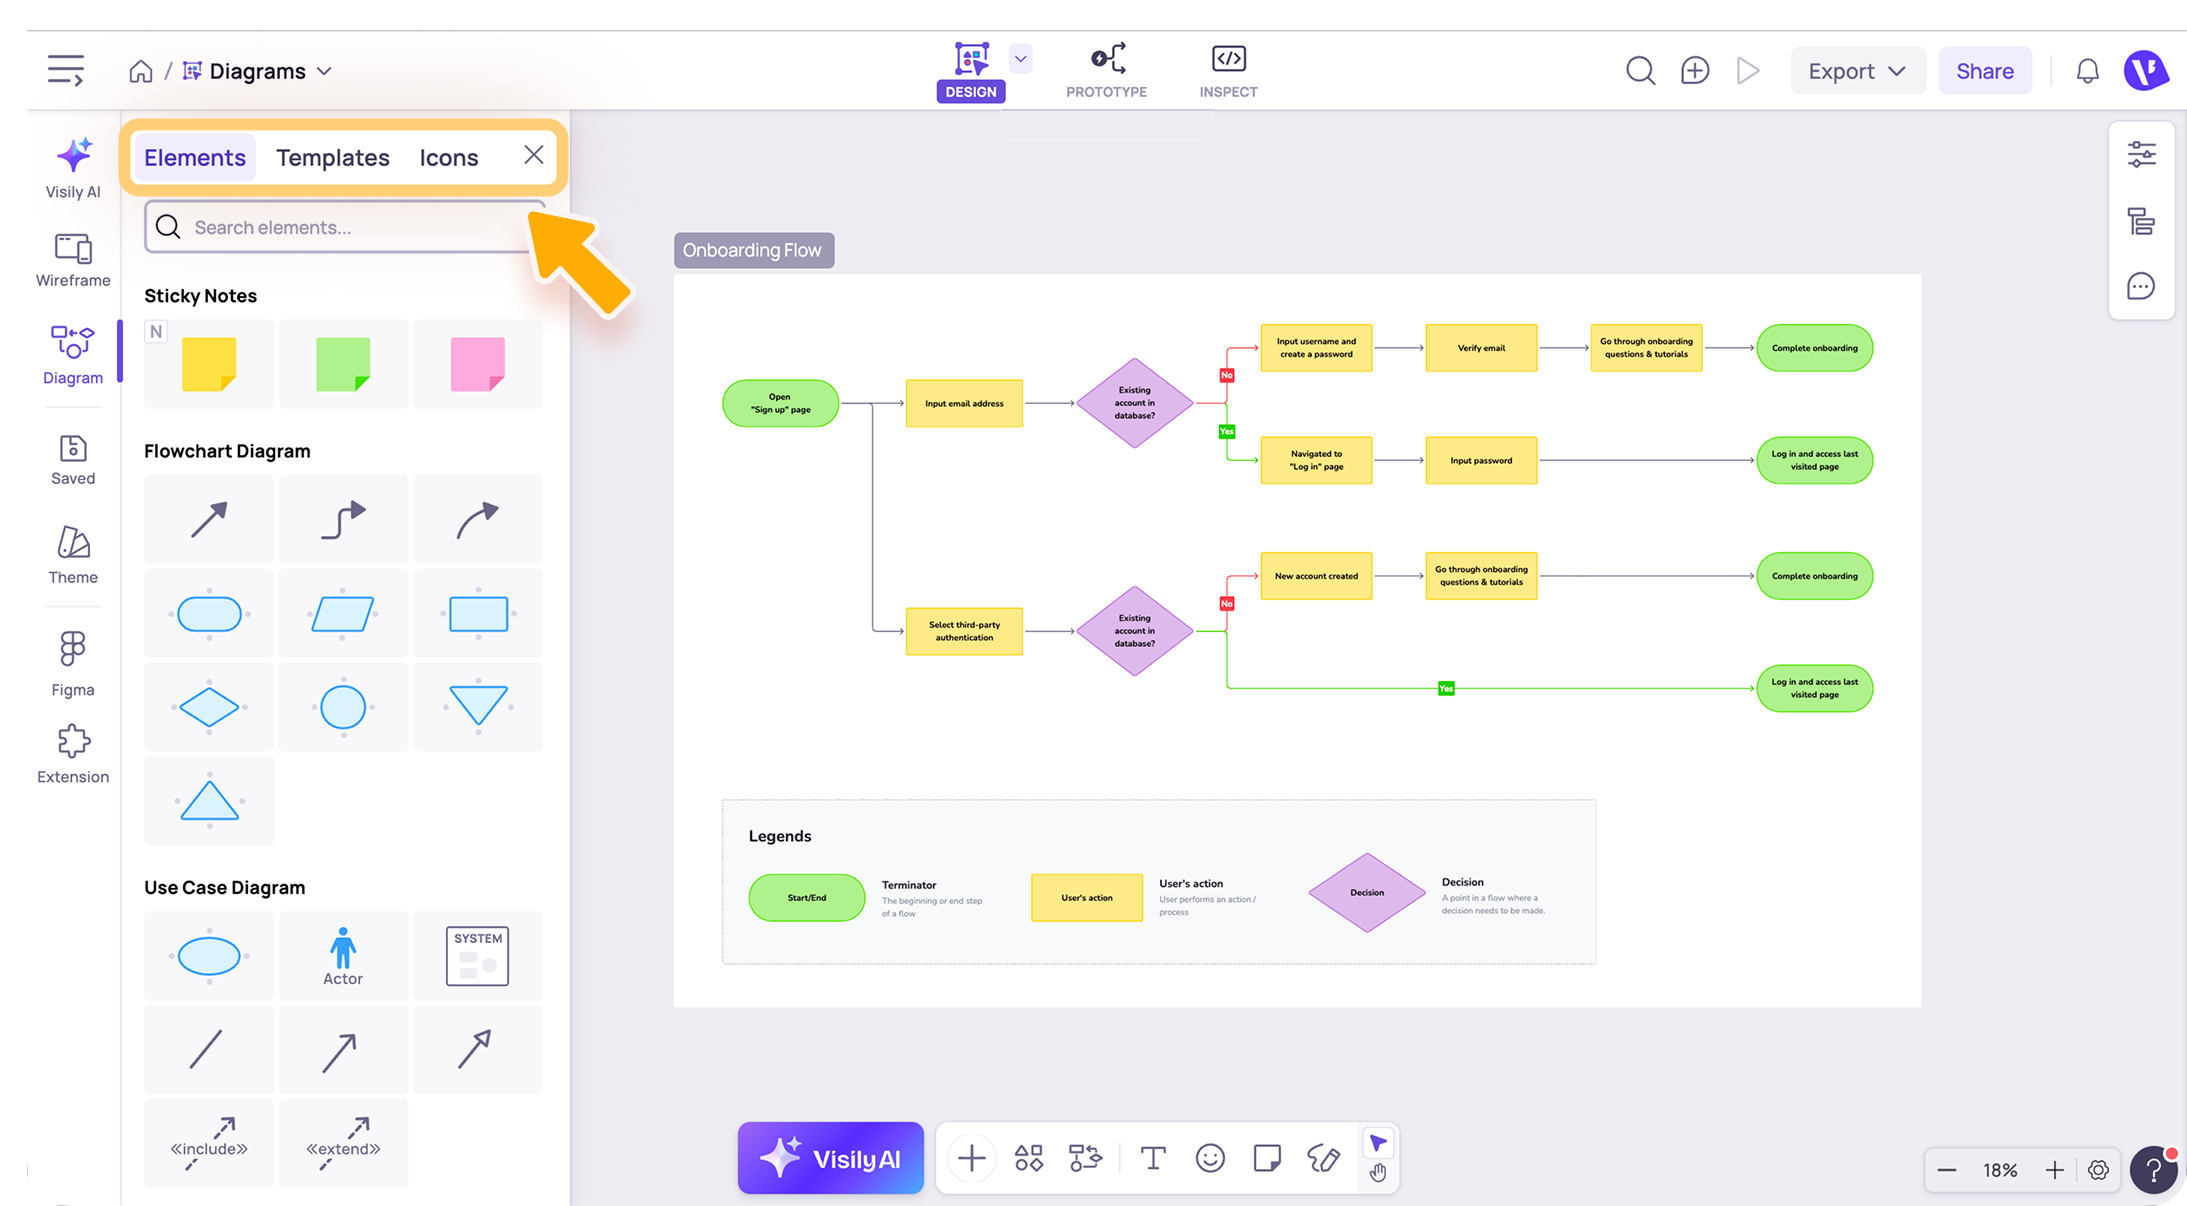Open the settings sliders panel icon
Screen dimensions: 2187x1206
[2141, 154]
